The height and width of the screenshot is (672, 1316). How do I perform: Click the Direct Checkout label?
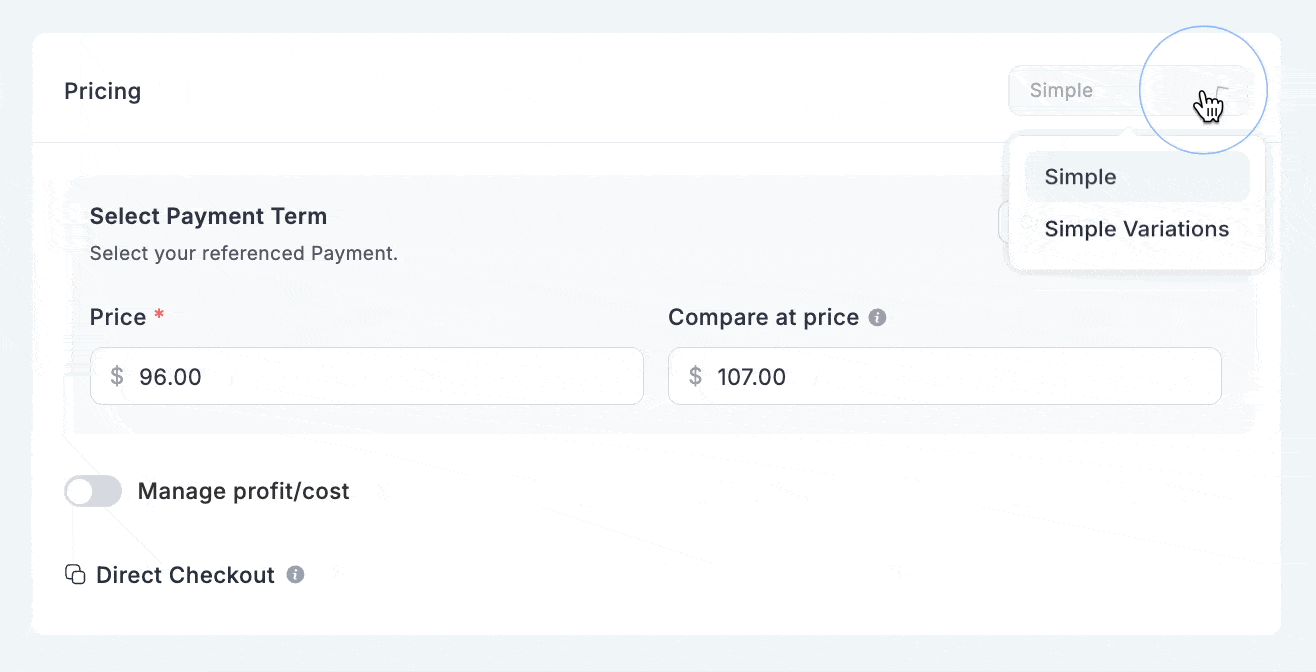[185, 575]
